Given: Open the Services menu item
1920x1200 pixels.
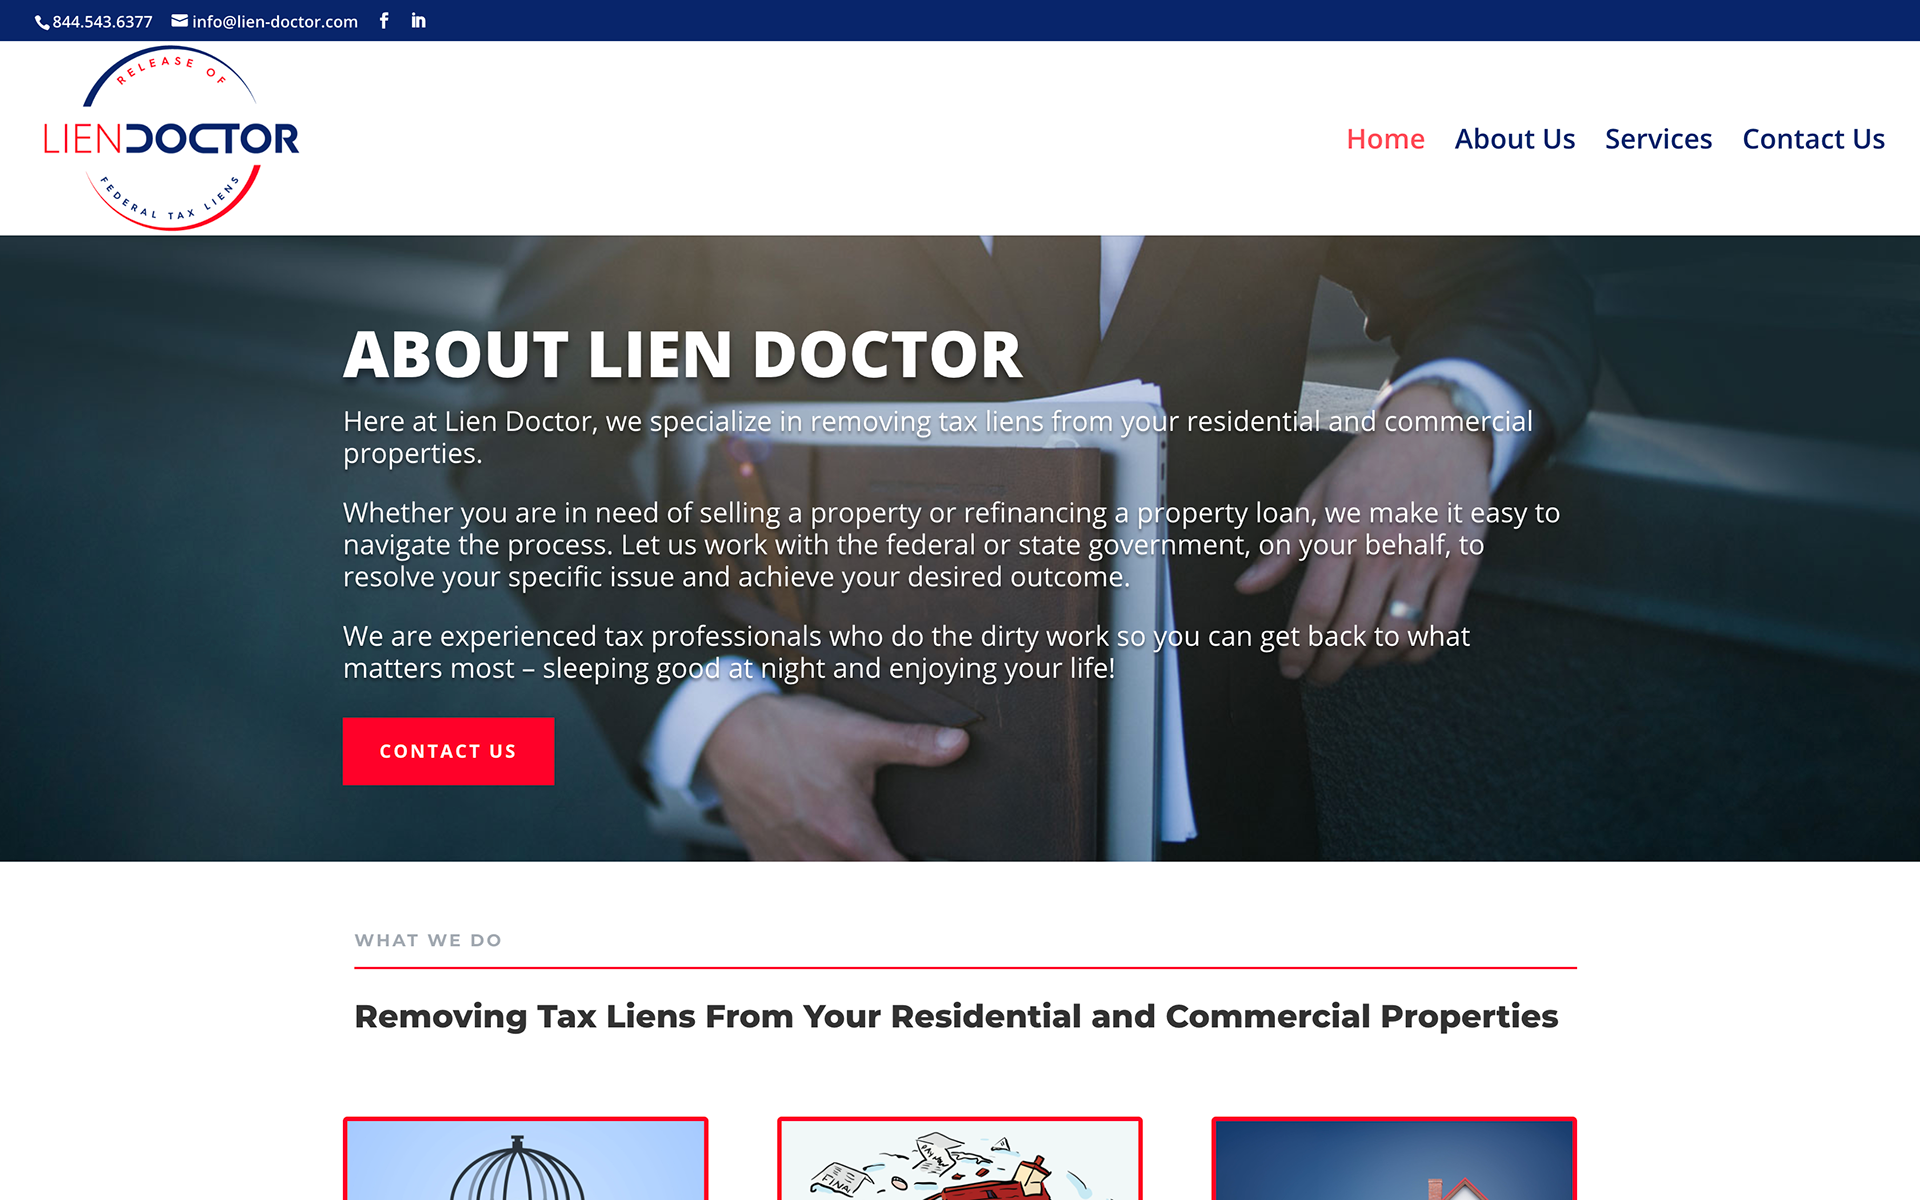Looking at the screenshot, I should (x=1658, y=139).
